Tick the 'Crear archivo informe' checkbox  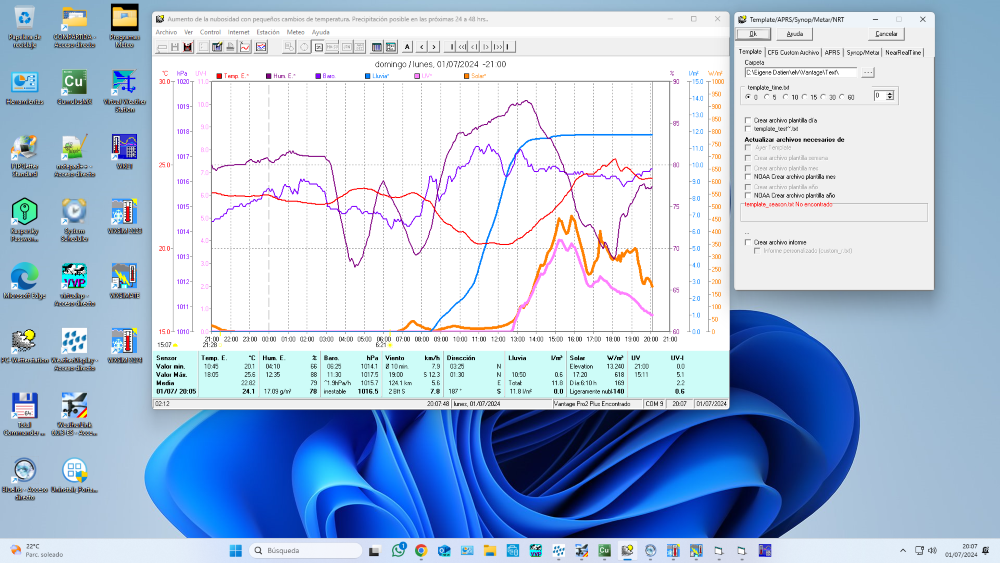coord(748,242)
